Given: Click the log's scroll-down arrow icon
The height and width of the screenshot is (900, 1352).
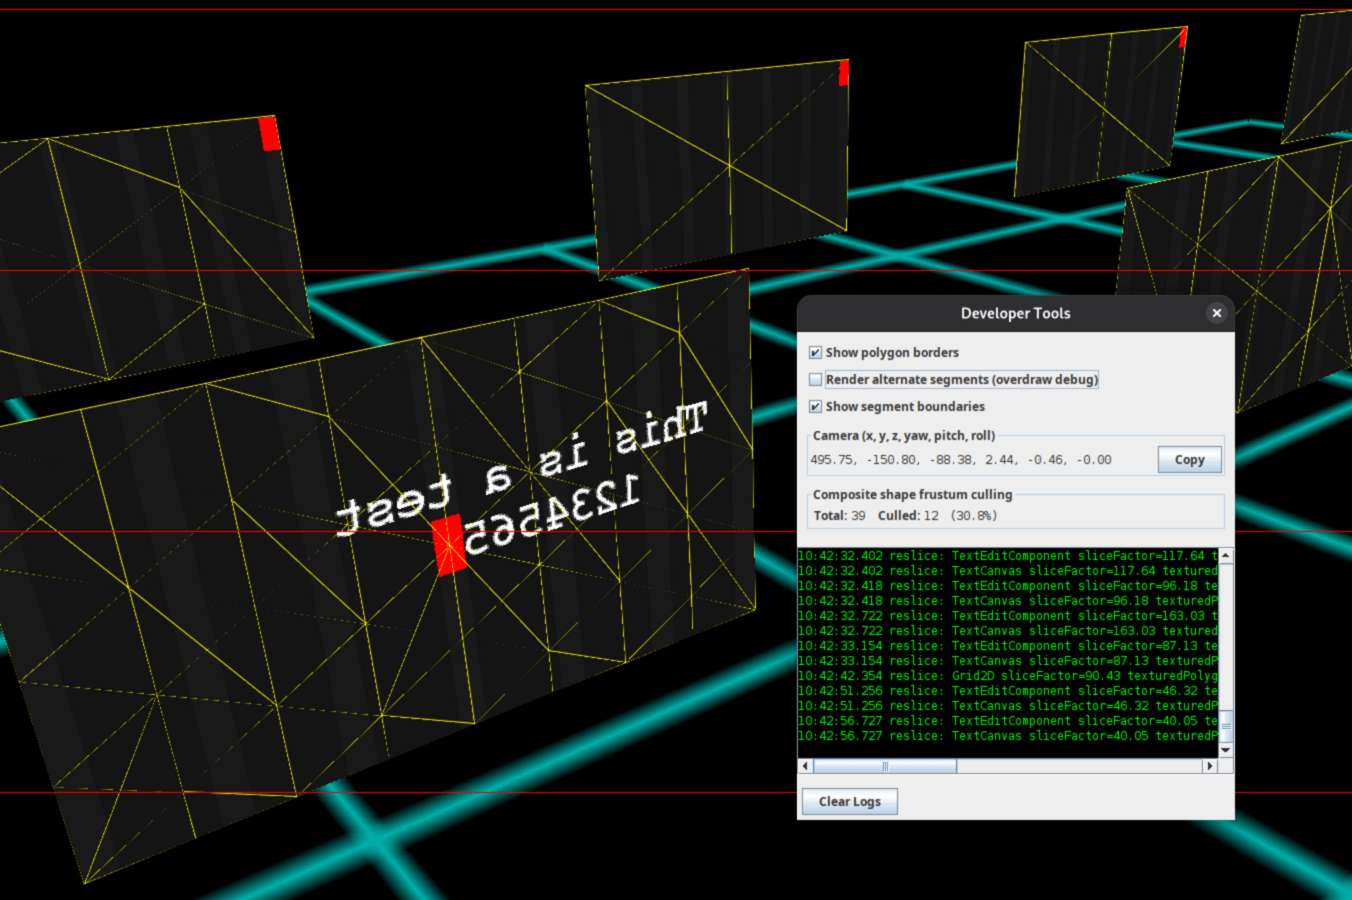Looking at the screenshot, I should [x=1224, y=750].
